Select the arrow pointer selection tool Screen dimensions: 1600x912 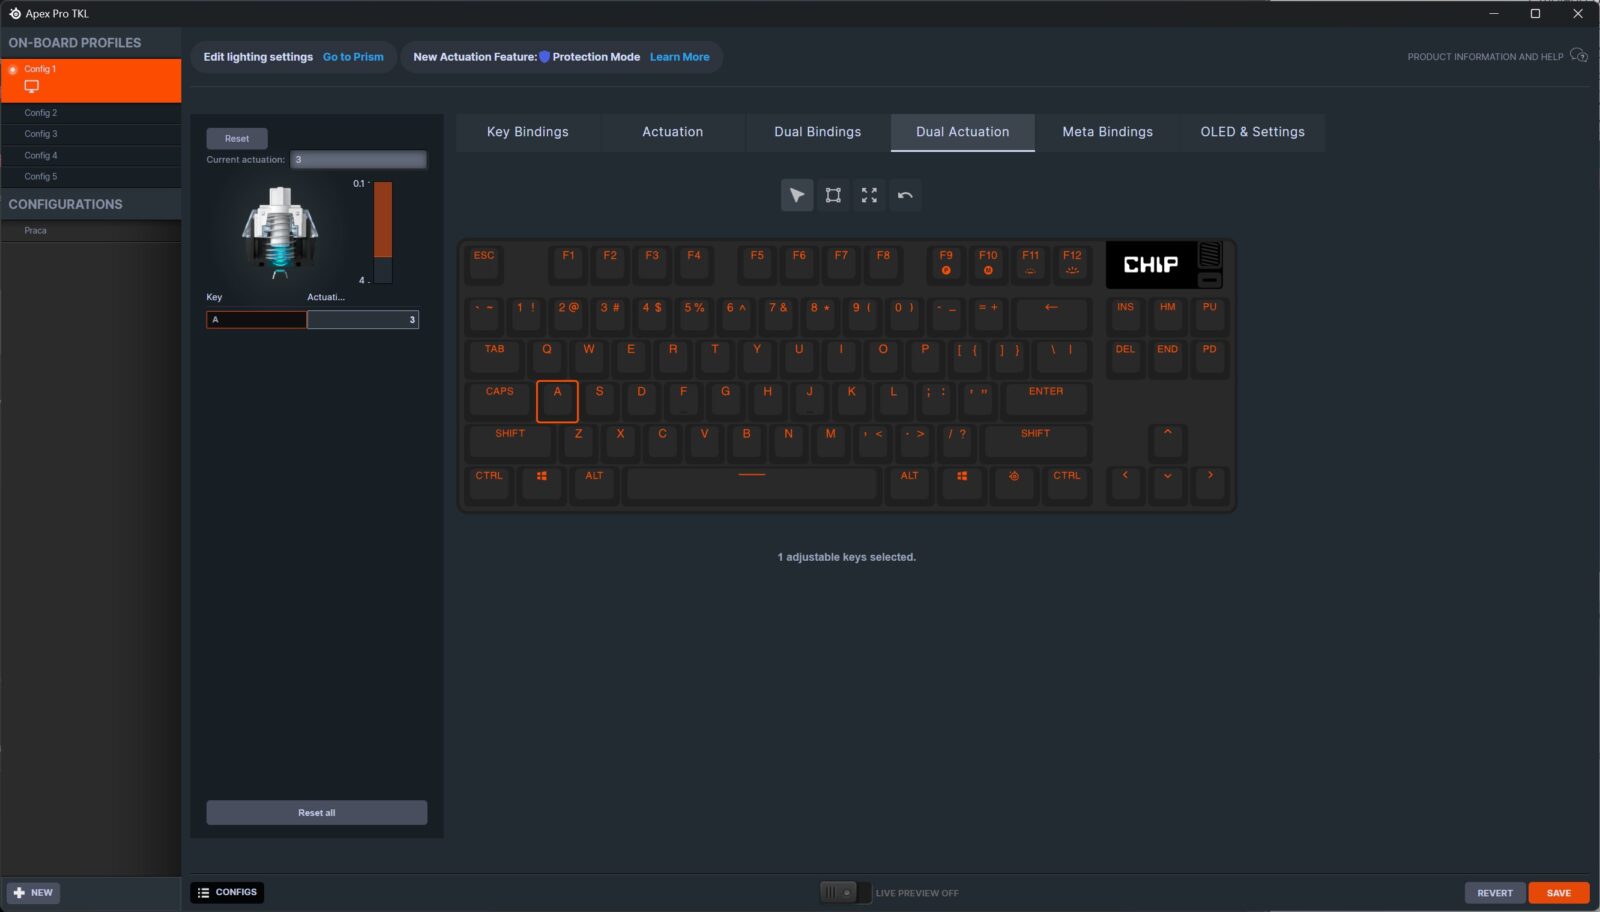point(796,195)
